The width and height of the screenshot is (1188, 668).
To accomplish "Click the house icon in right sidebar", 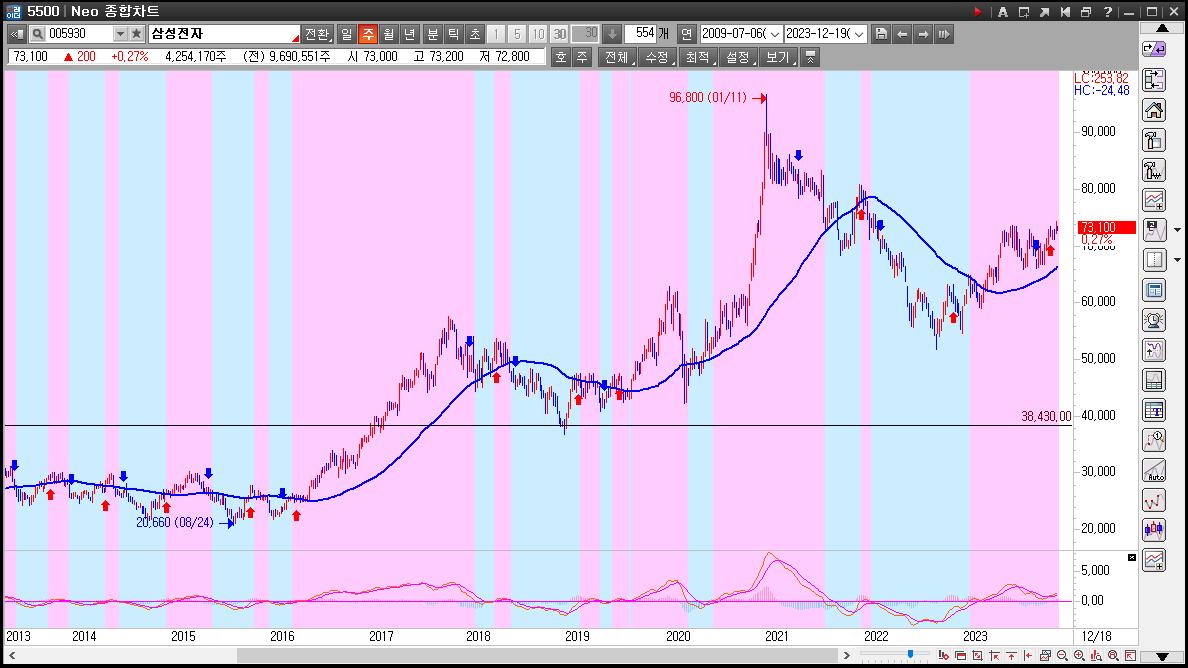I will click(x=1154, y=110).
